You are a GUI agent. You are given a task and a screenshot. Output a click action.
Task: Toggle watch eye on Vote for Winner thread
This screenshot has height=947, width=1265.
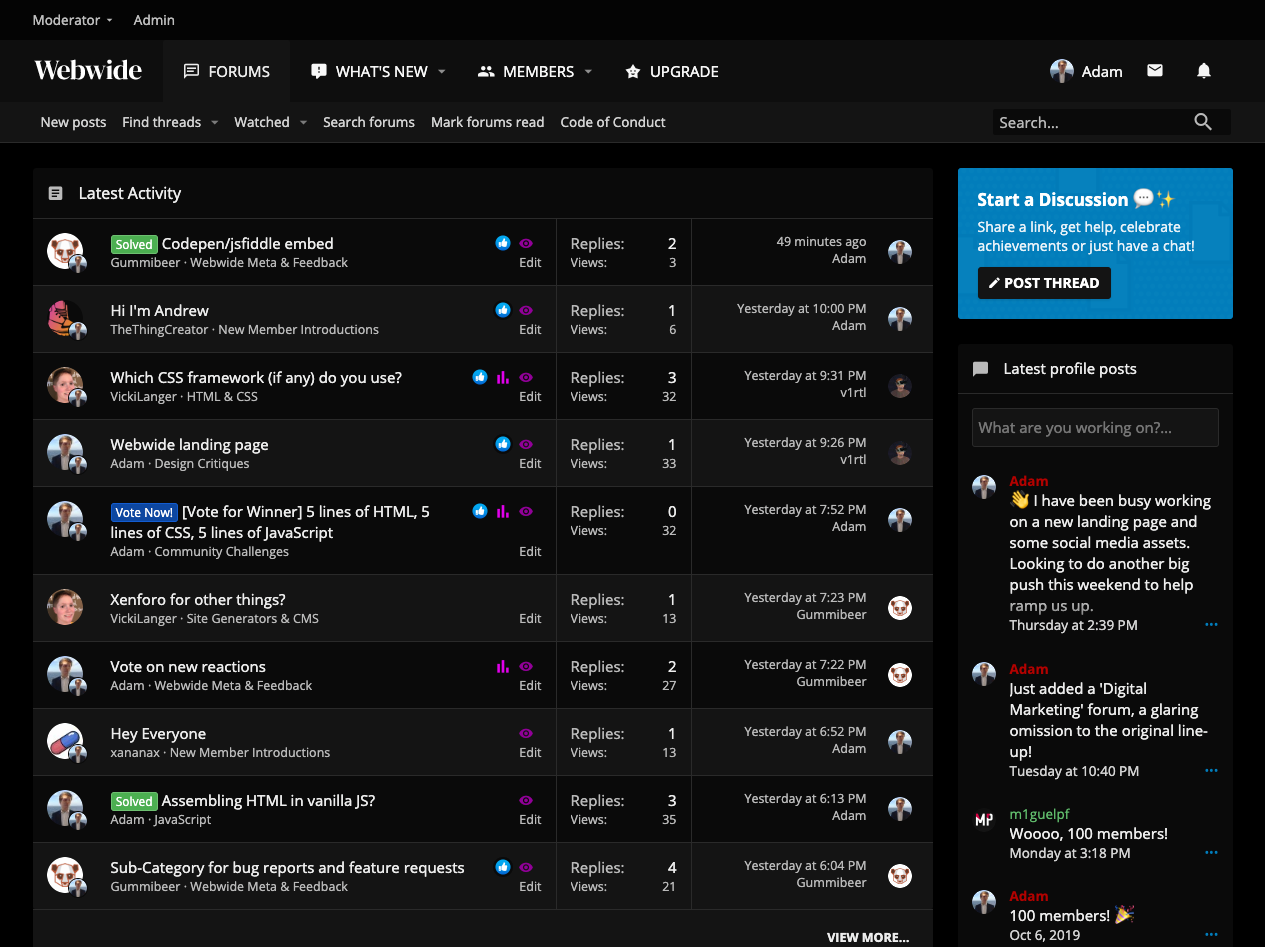[526, 511]
